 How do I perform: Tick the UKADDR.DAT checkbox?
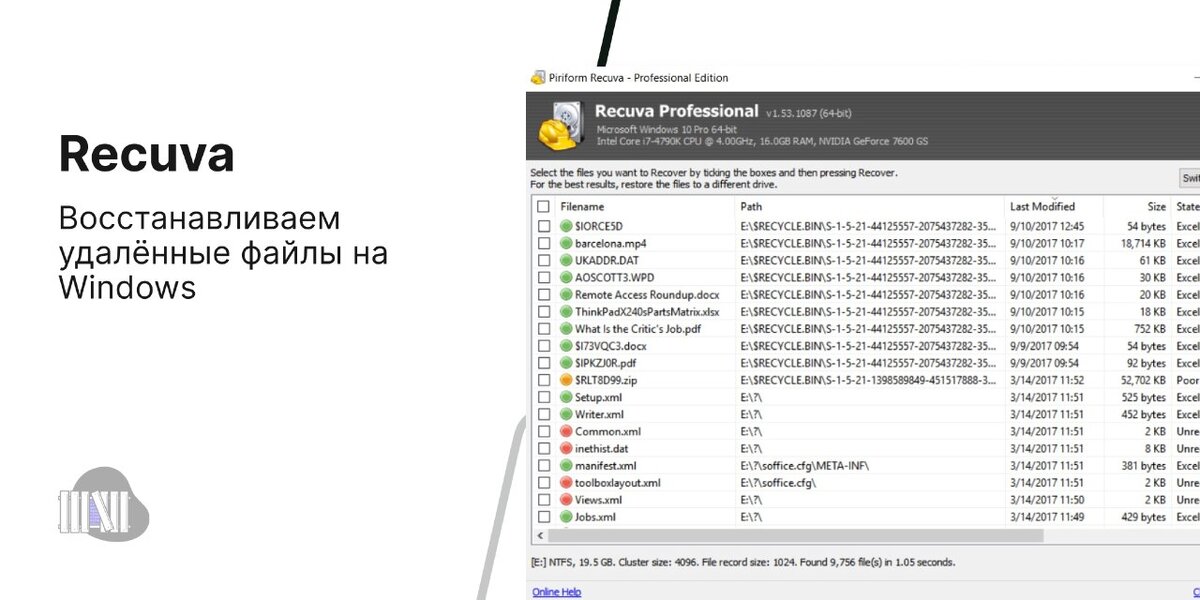(543, 260)
